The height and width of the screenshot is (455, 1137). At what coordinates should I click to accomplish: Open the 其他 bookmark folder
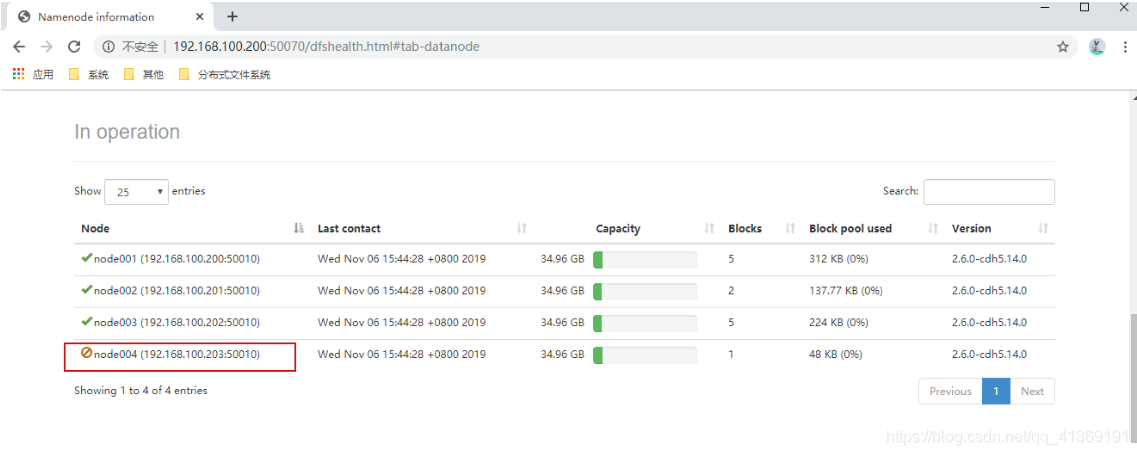[144, 74]
